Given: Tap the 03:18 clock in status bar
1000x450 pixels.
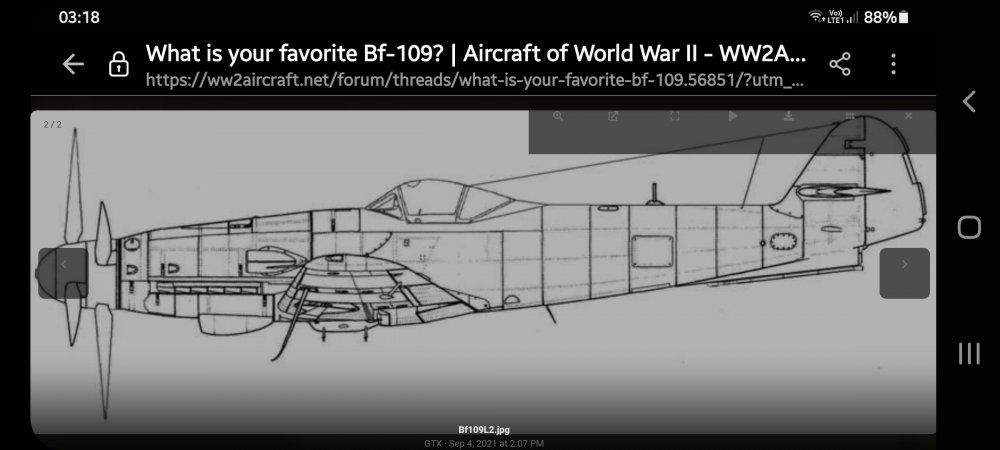Looking at the screenshot, I should pyautogui.click(x=79, y=17).
